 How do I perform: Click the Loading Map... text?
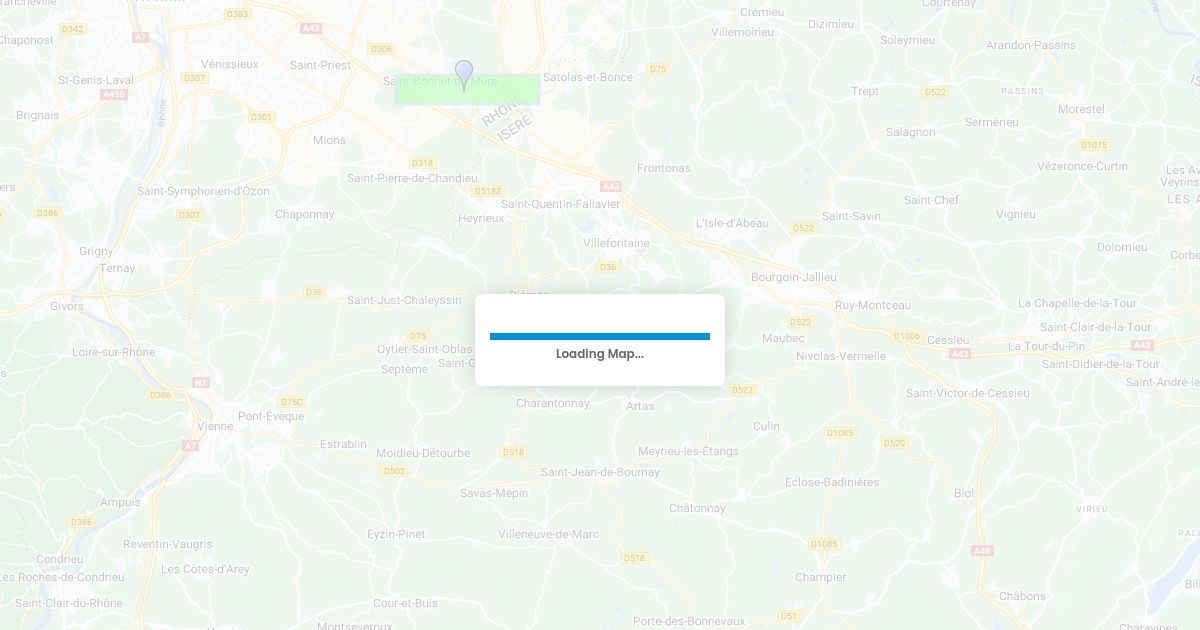pos(600,354)
